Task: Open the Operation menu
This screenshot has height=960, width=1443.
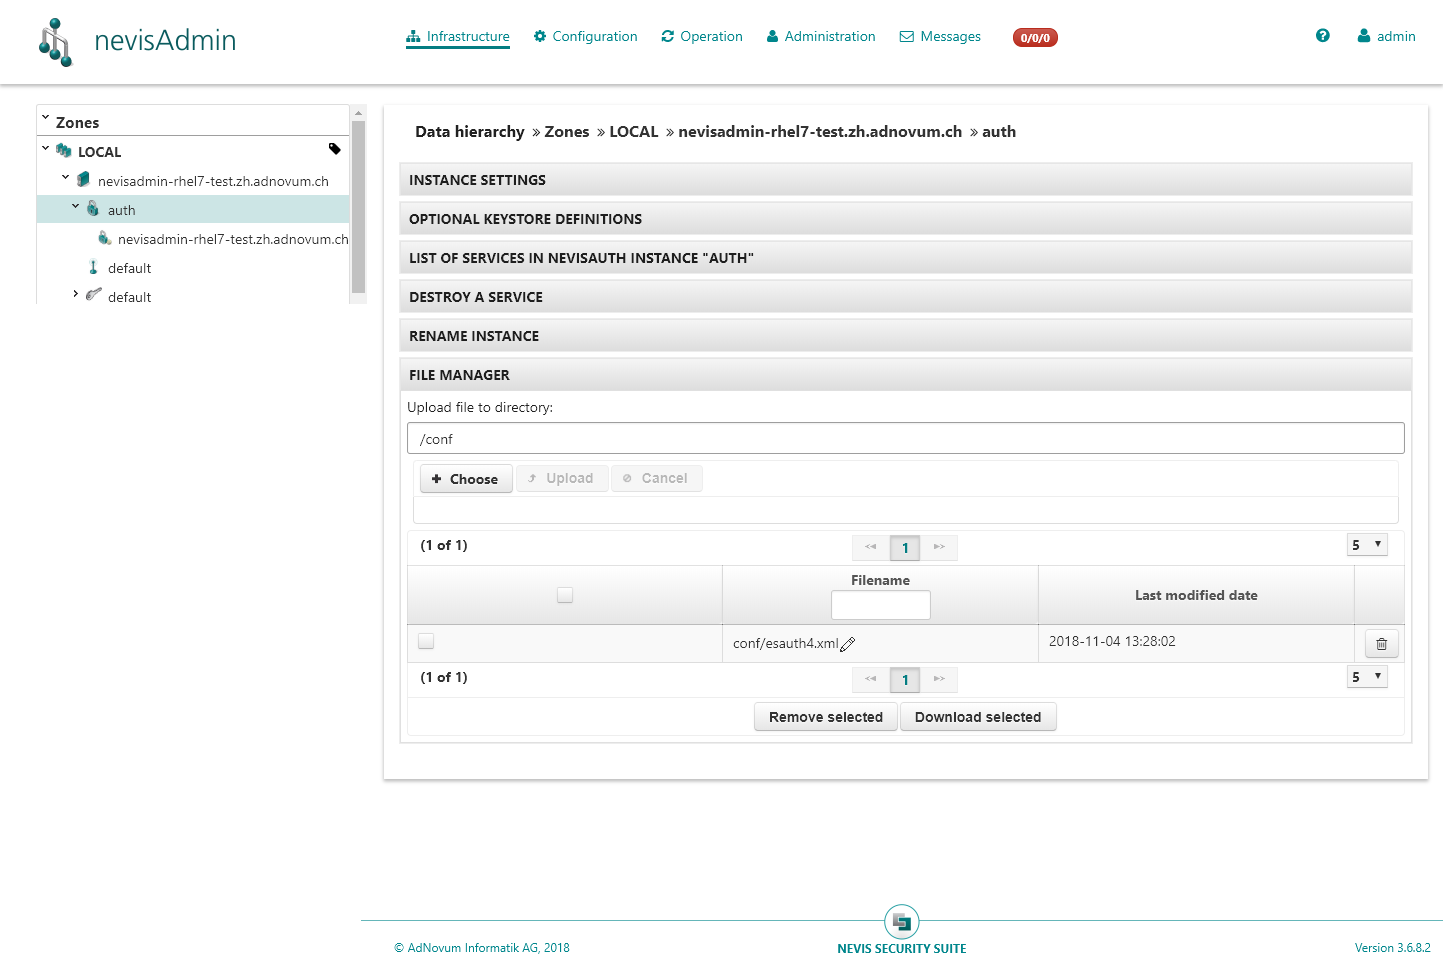Action: point(702,37)
